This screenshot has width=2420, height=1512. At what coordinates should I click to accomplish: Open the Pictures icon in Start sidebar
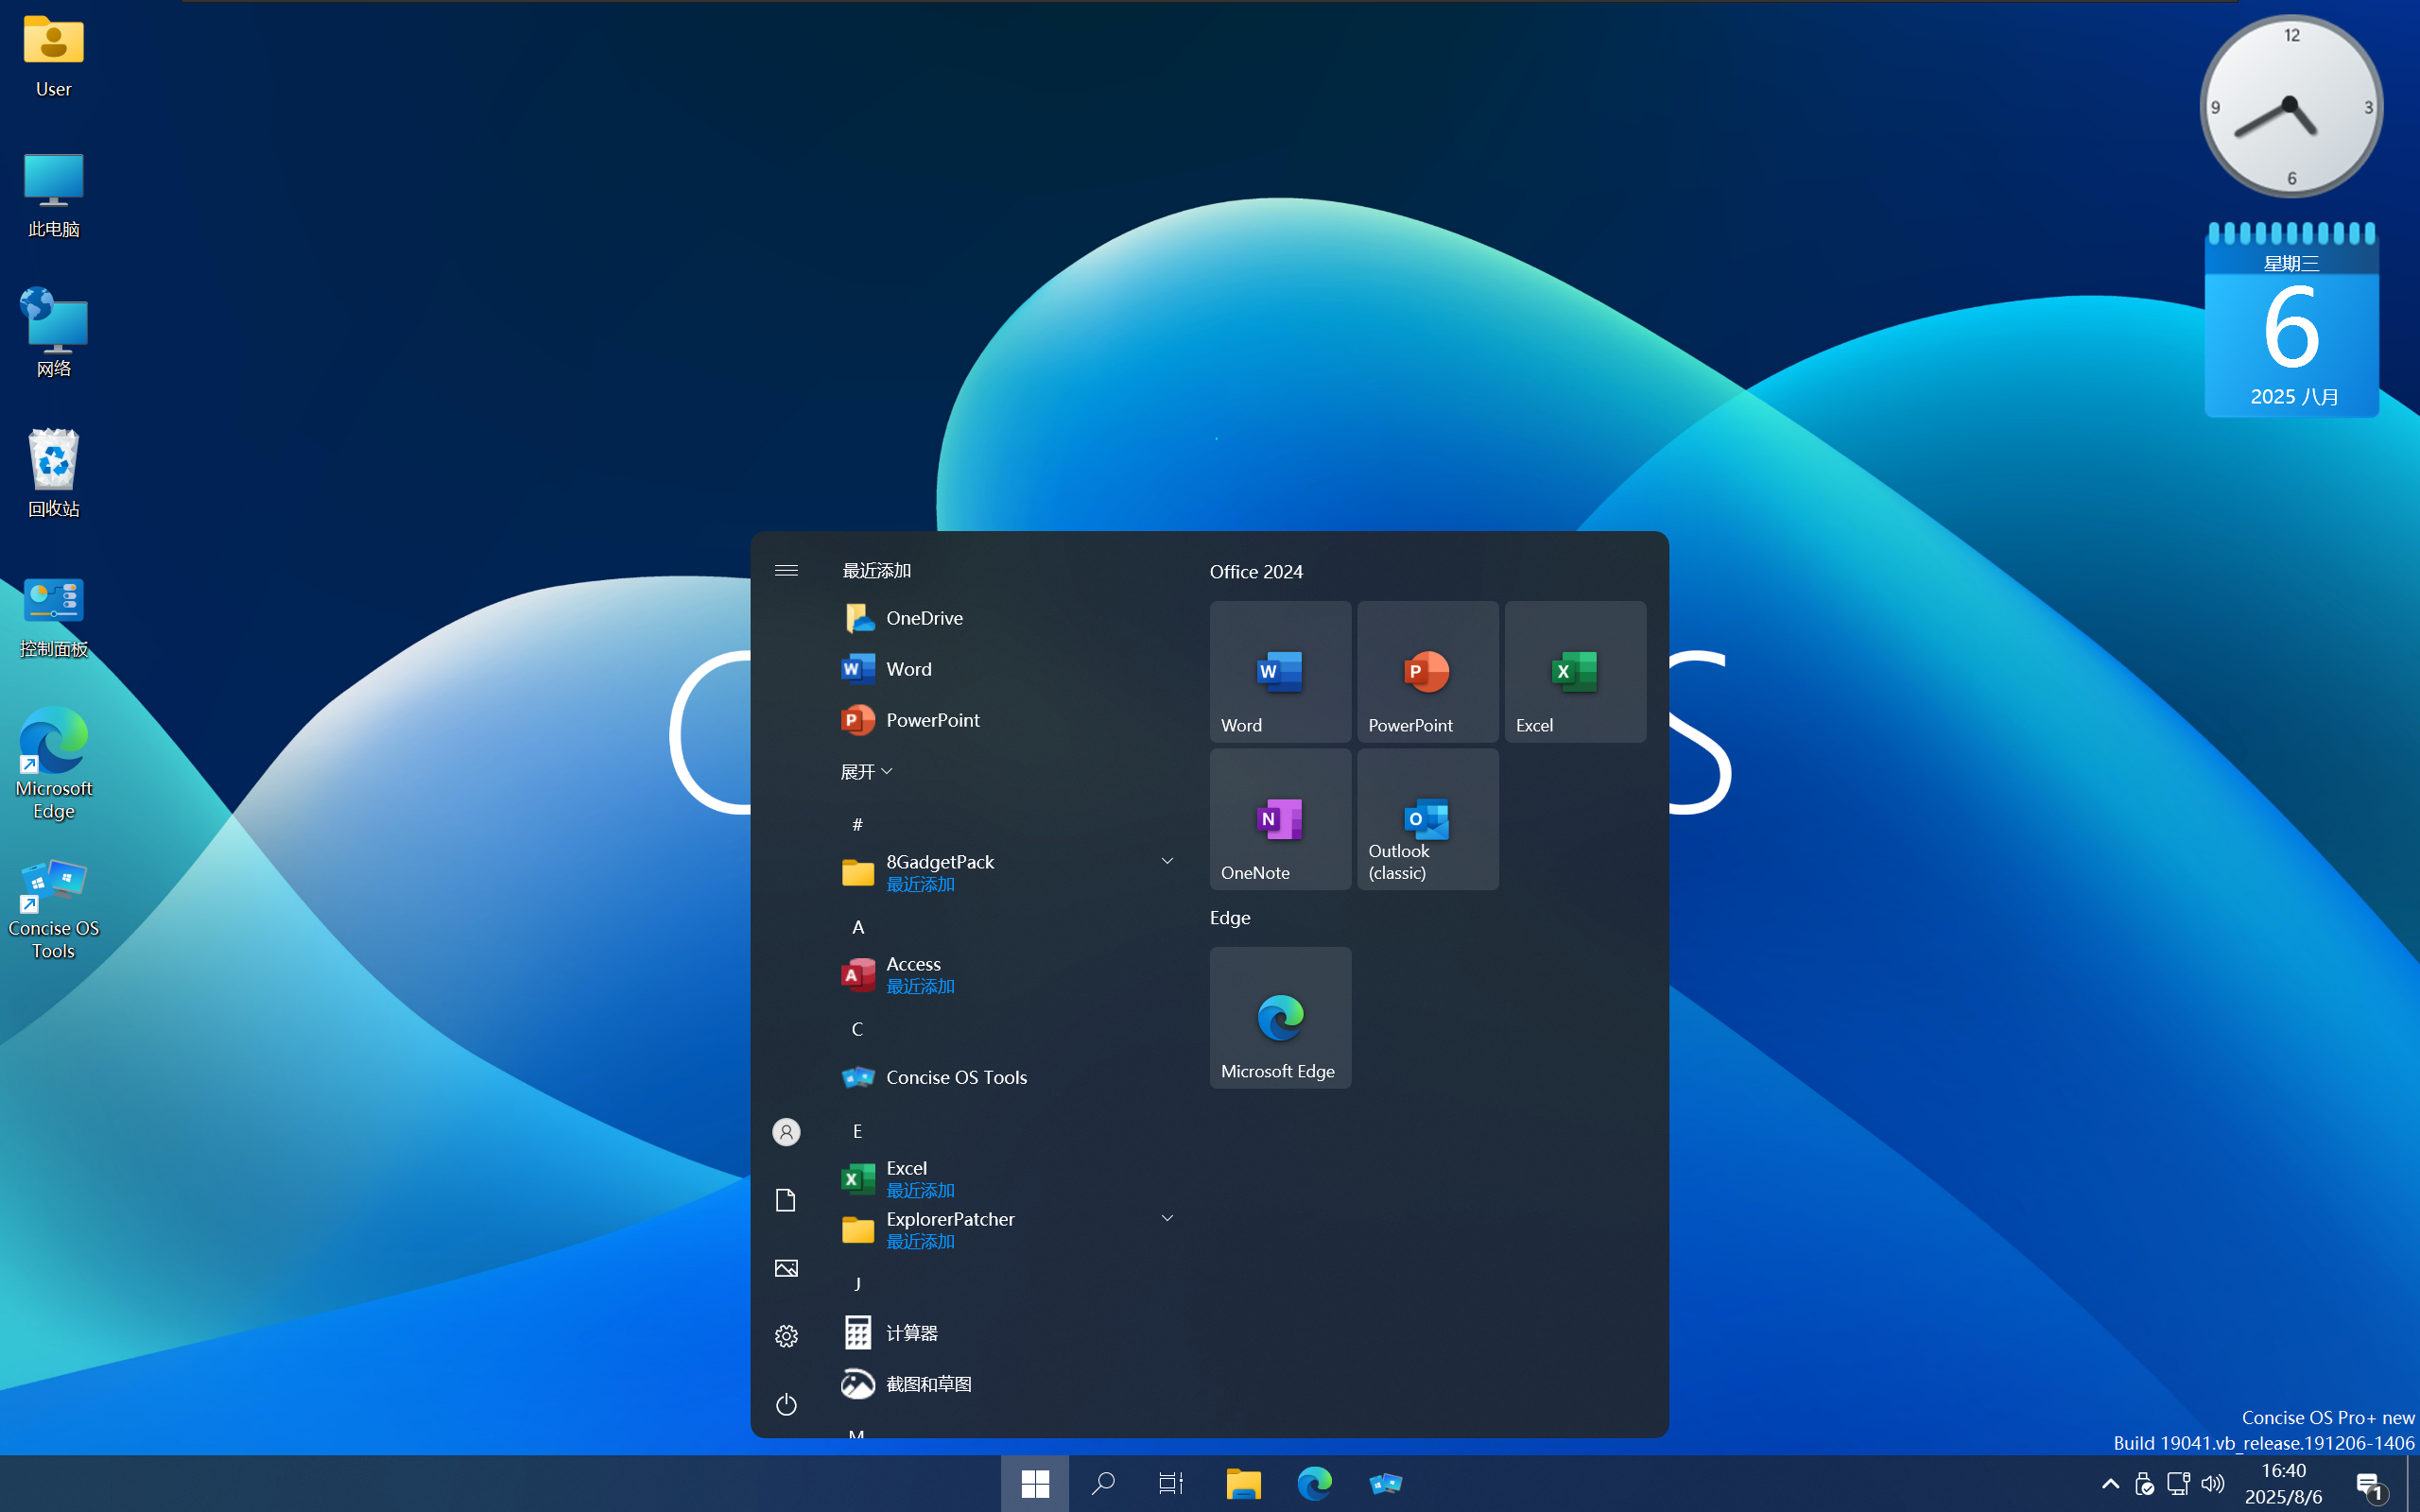click(786, 1268)
